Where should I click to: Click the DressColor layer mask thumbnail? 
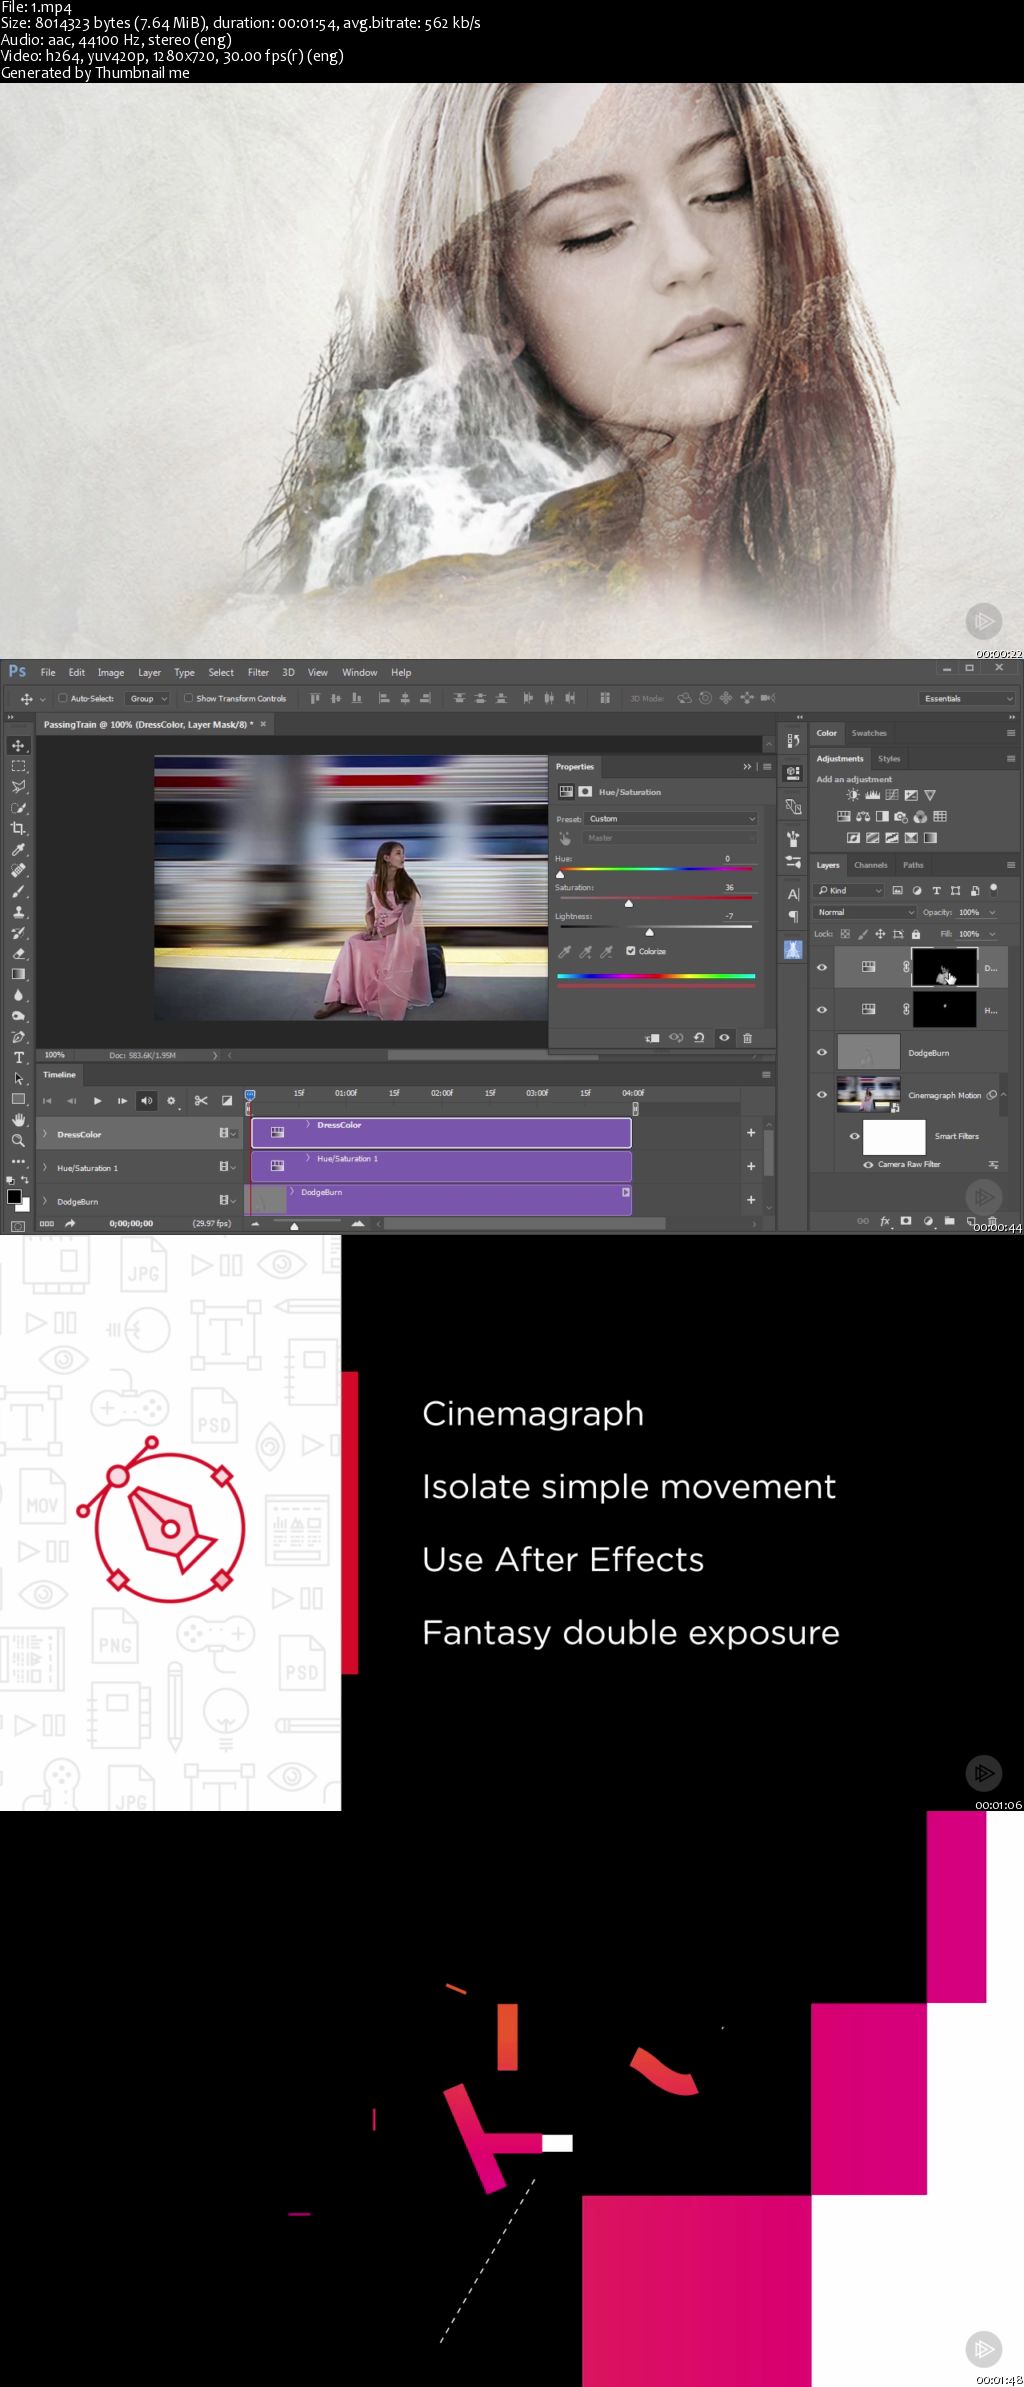click(x=944, y=968)
